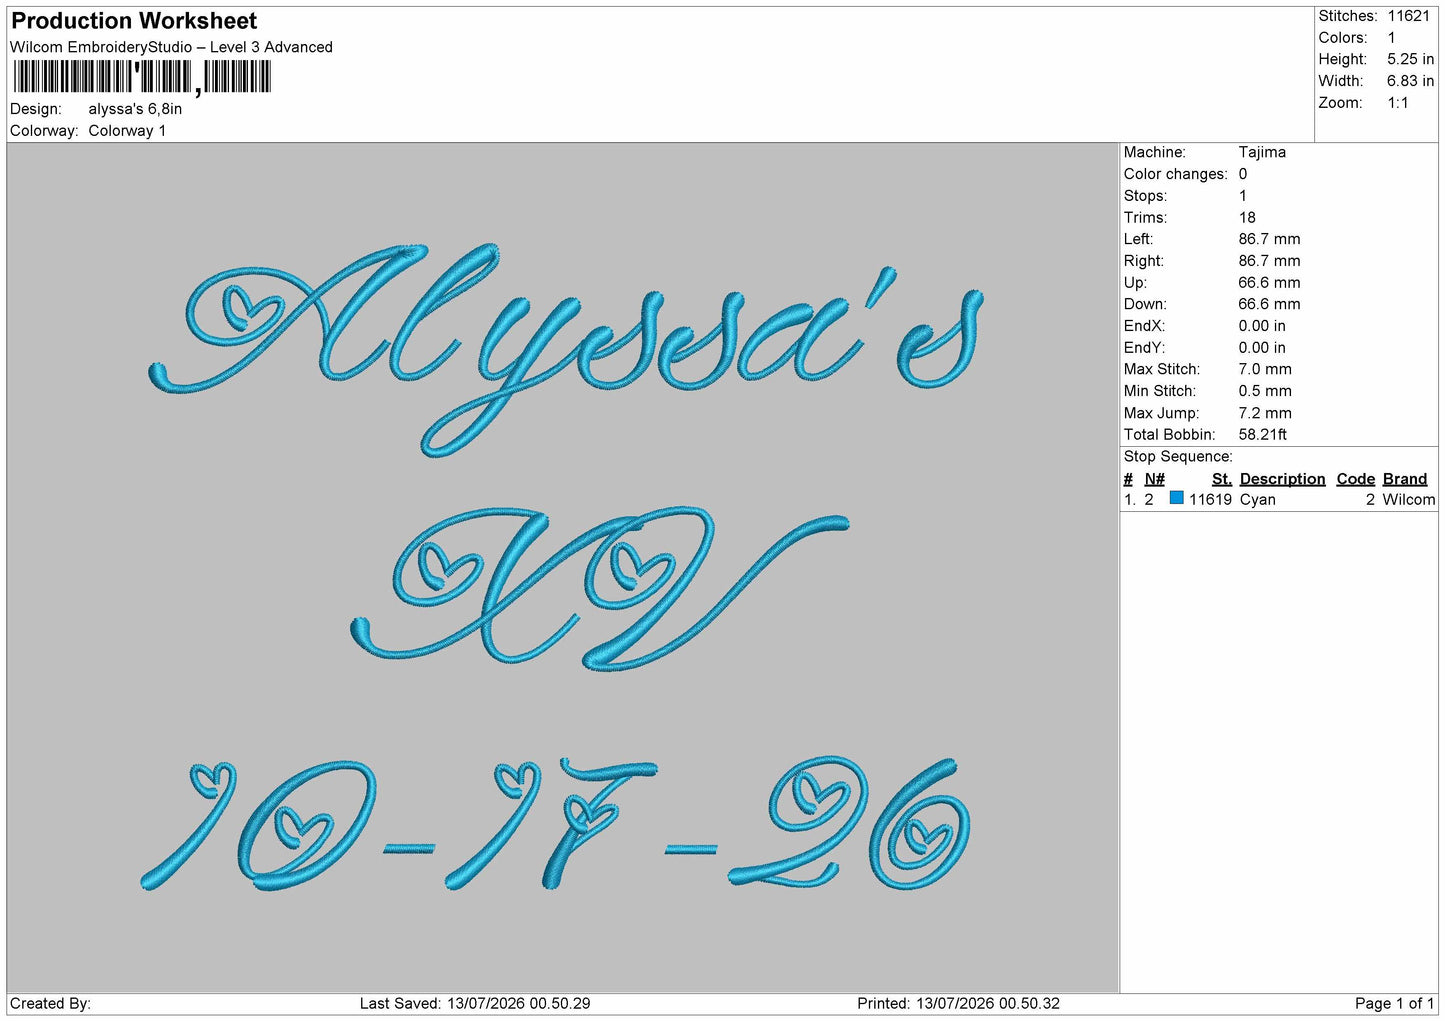Click the 'Color changes:' label
Screen dimensions: 1445x1021
(1175, 174)
